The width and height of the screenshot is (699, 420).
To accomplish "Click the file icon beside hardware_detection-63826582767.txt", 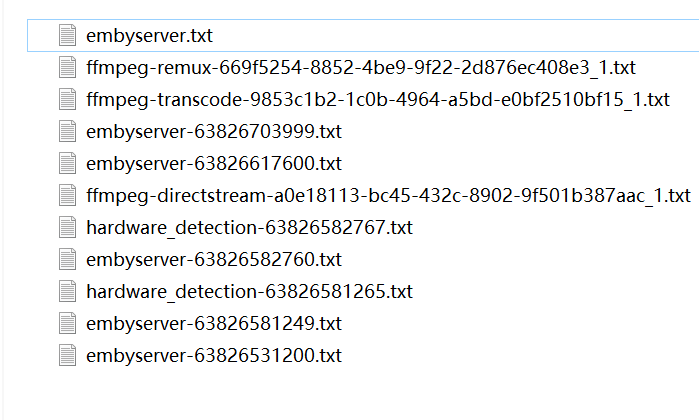I will 68,228.
